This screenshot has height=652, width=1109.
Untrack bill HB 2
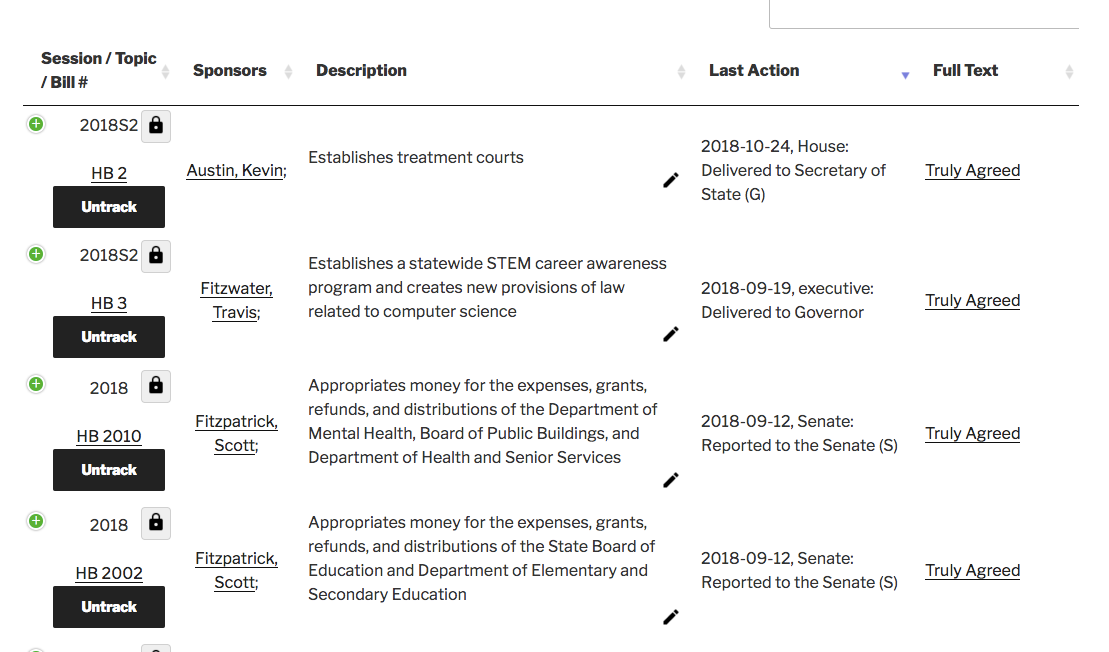pos(109,207)
